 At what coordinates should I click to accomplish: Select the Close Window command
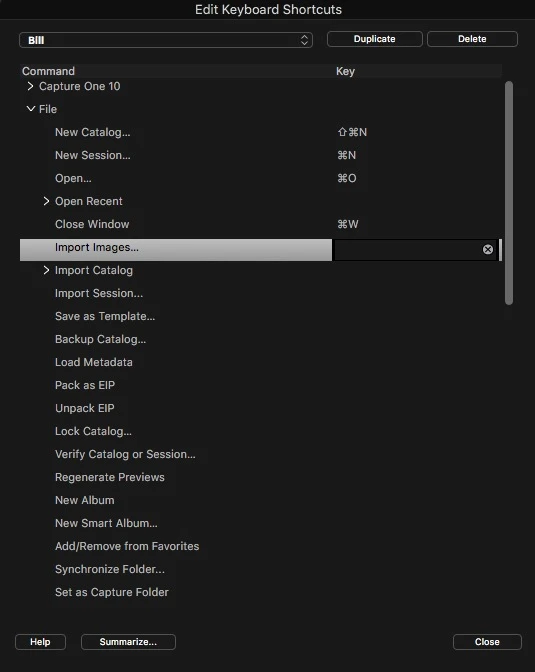click(92, 224)
